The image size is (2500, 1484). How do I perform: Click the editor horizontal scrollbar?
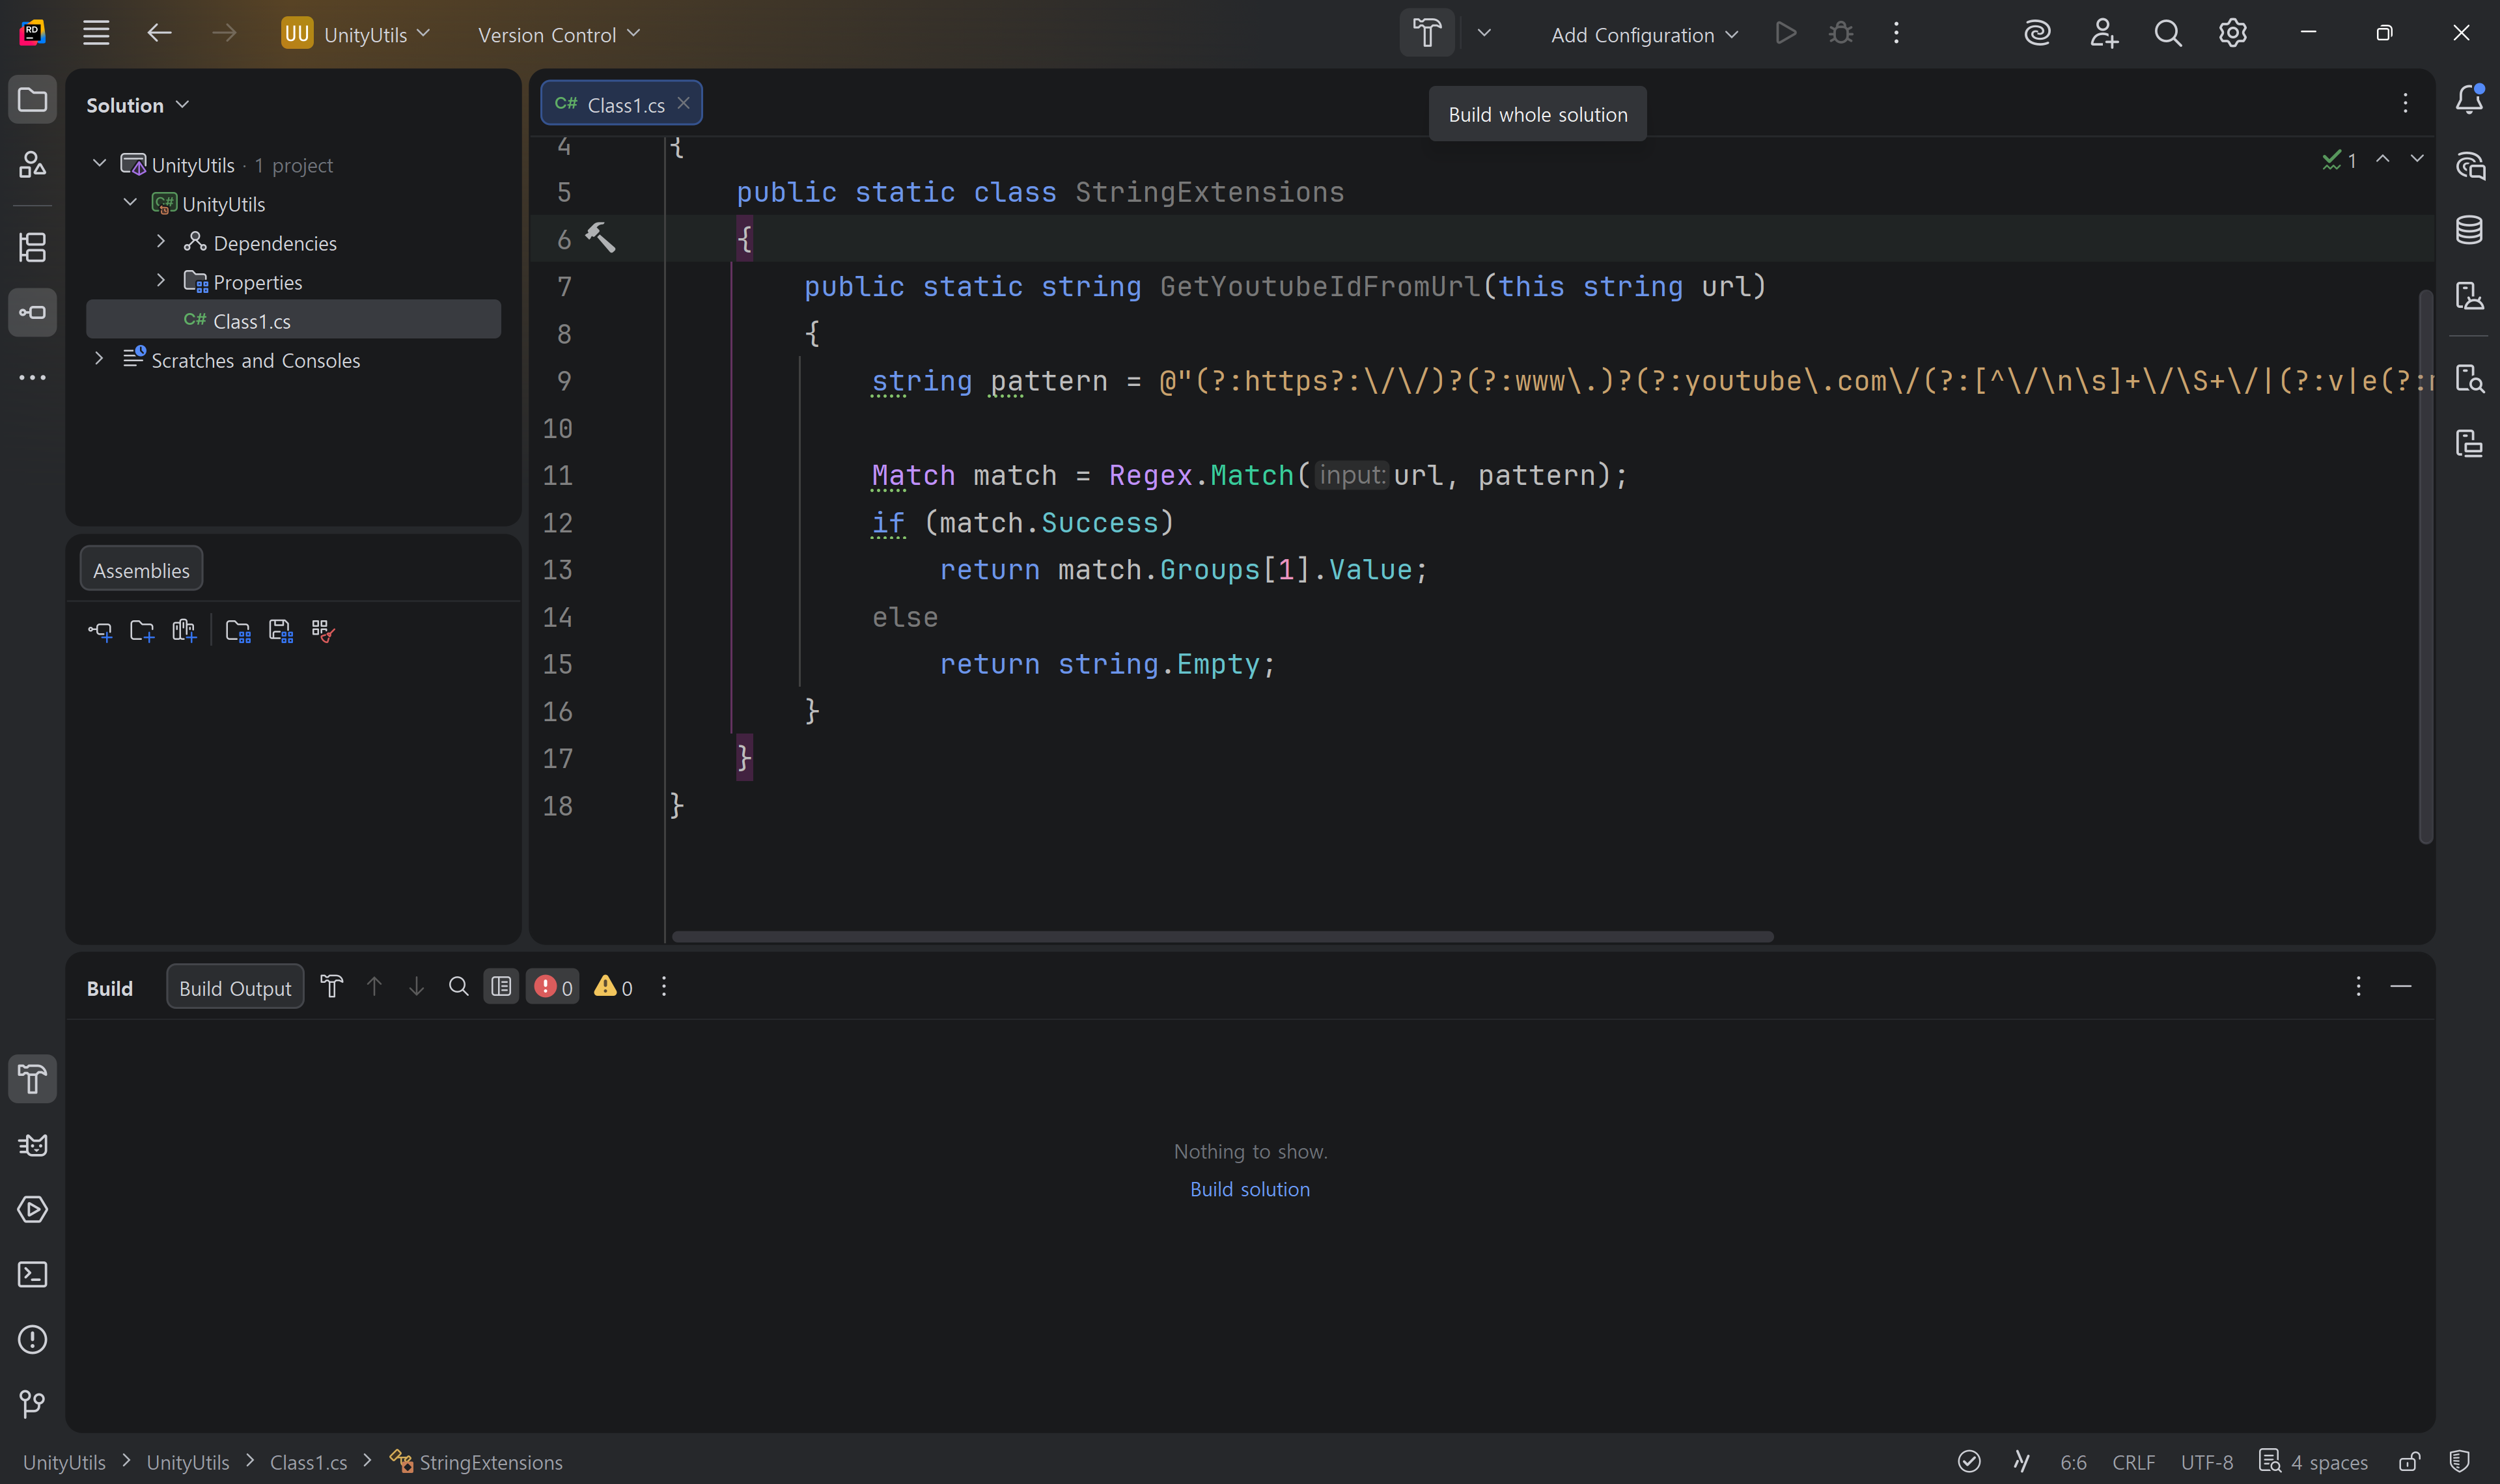coord(1222,937)
